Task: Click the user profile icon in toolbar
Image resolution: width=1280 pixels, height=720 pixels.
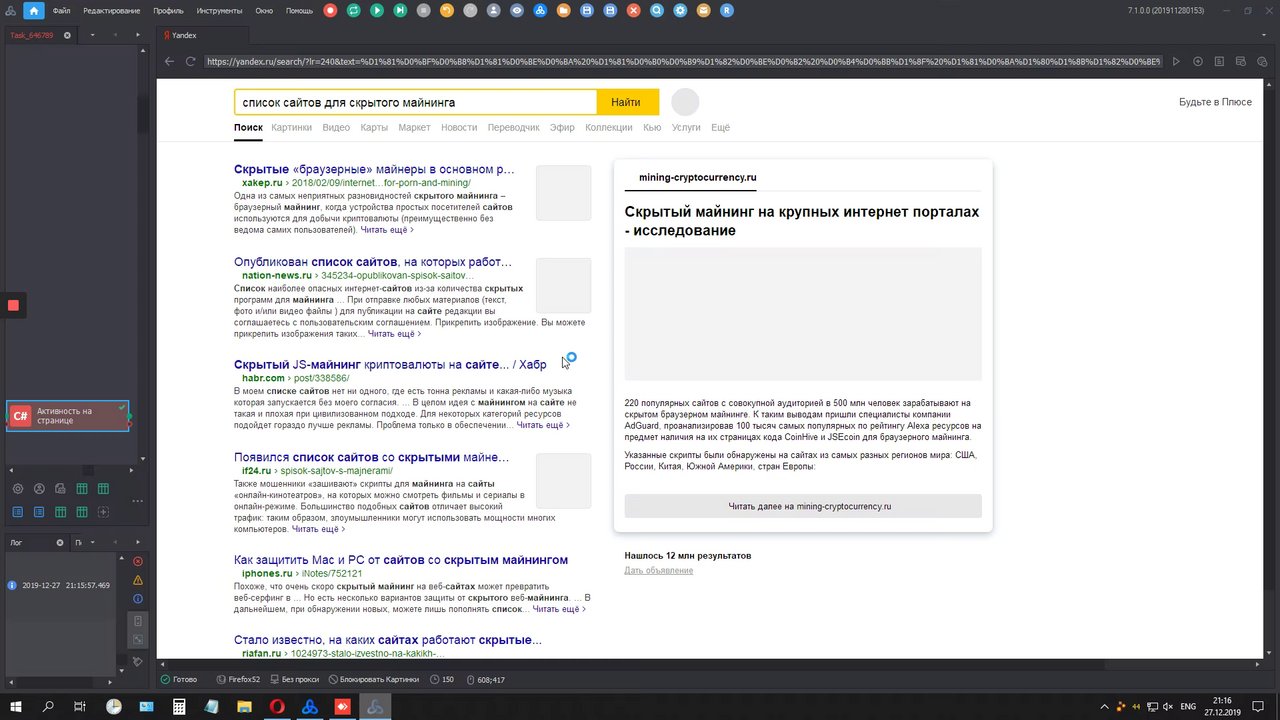Action: [x=494, y=11]
